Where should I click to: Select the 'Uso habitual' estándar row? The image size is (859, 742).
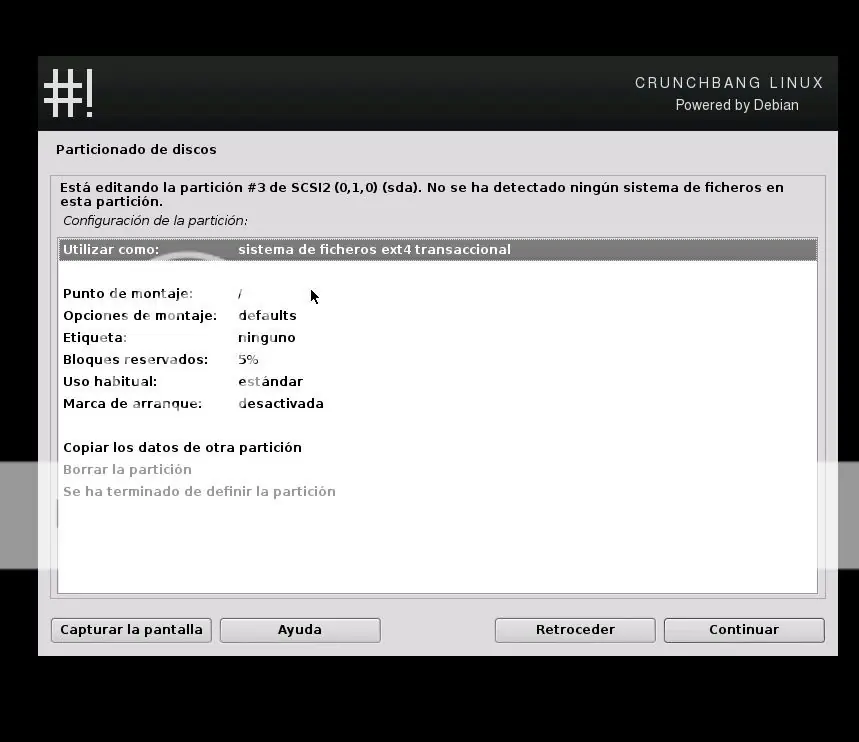pos(438,381)
